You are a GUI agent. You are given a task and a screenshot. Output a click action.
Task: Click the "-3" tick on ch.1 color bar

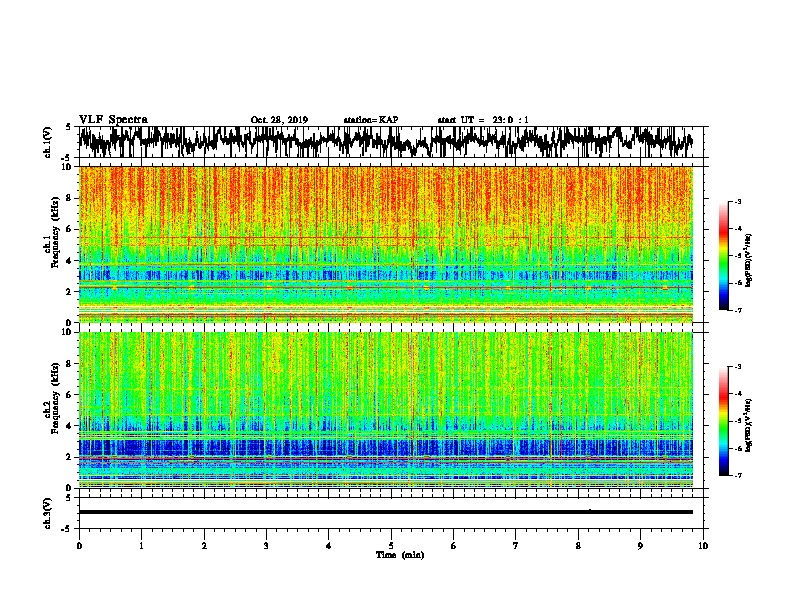pos(737,201)
